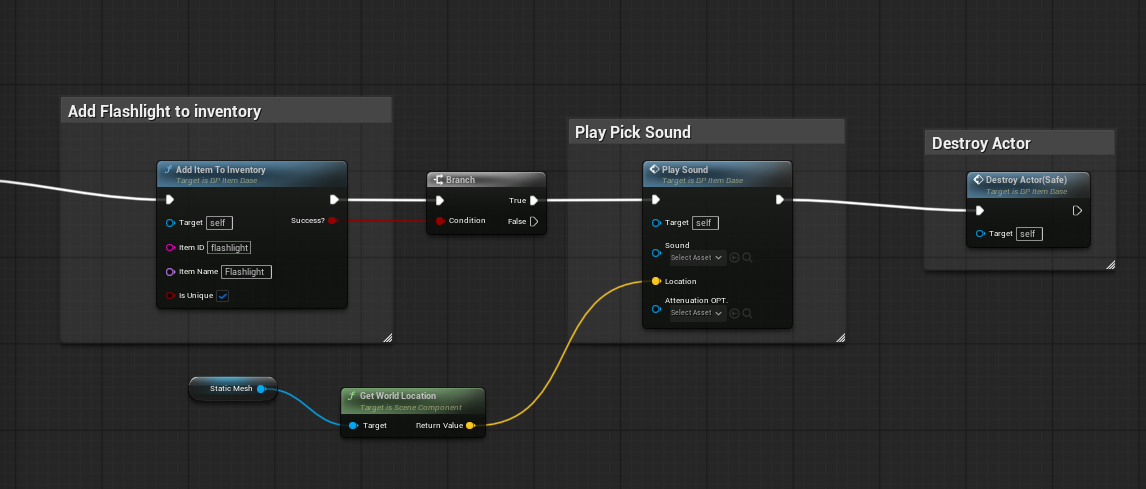Click the Get World Location Target pin
This screenshot has height=489, width=1146.
point(354,425)
